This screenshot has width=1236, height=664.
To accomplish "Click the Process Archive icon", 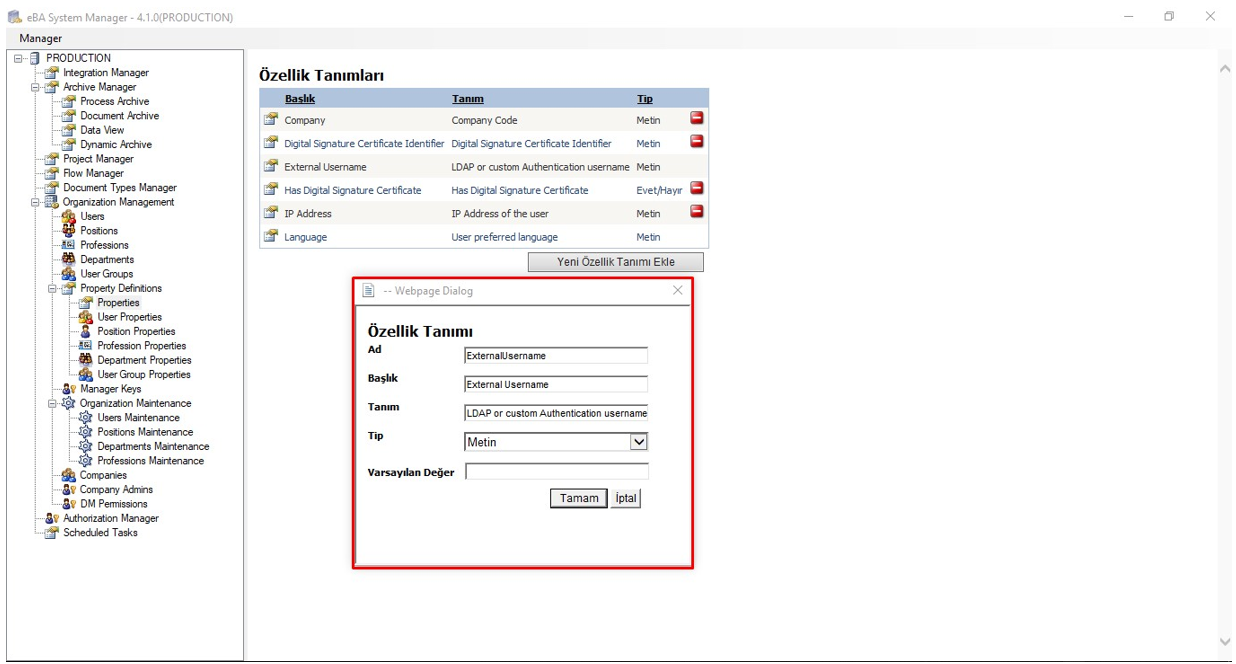I will pyautogui.click(x=68, y=102).
